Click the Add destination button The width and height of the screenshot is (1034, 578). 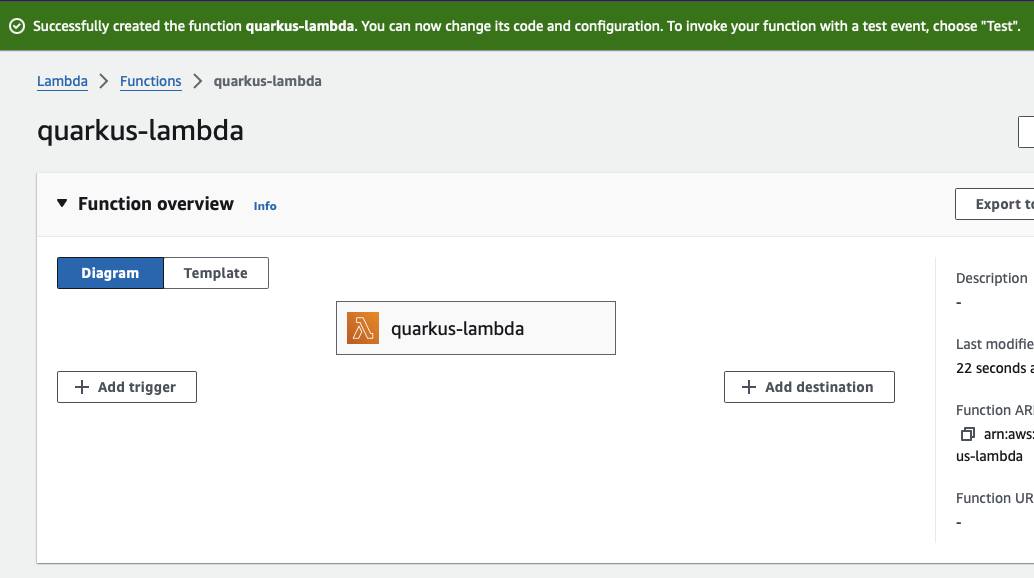tap(809, 387)
